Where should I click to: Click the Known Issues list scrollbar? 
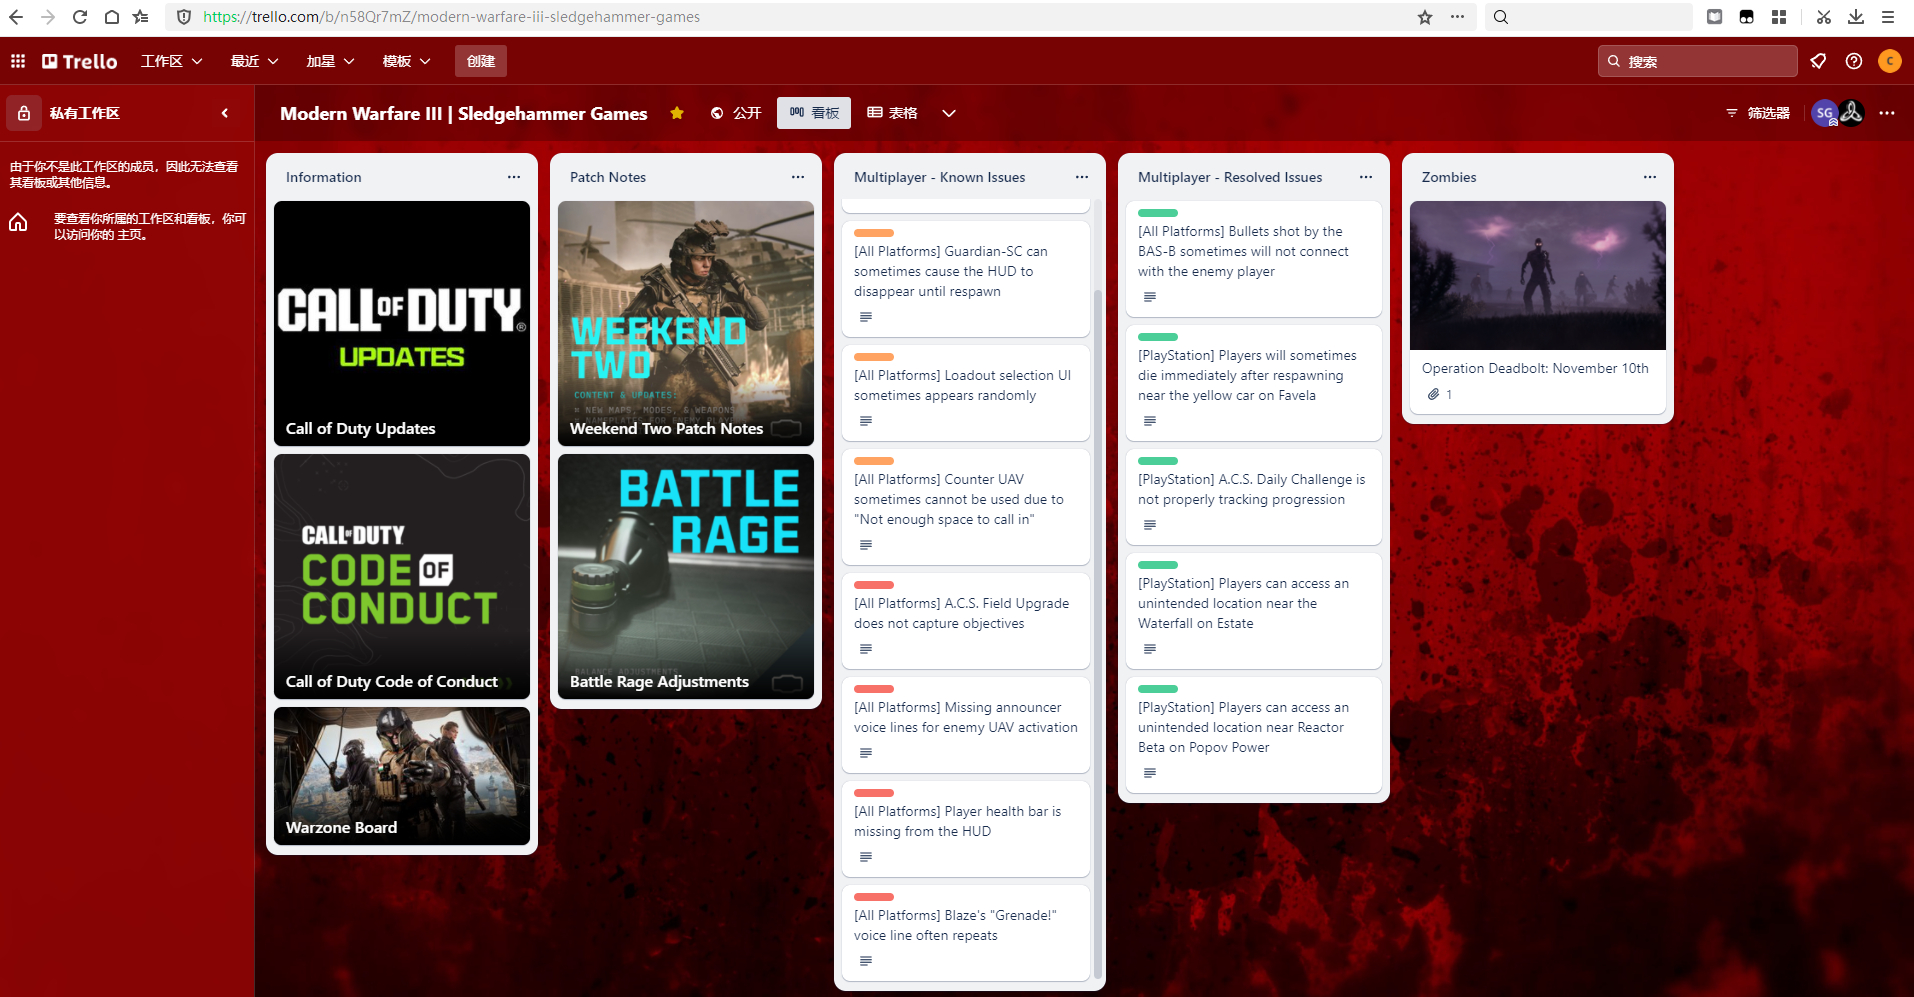(1098, 634)
